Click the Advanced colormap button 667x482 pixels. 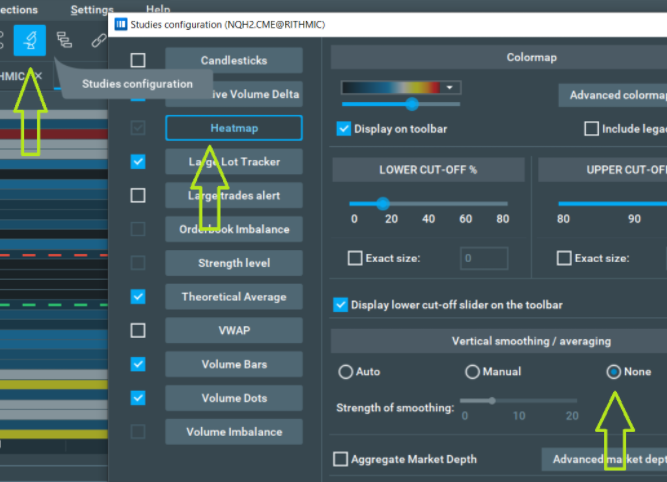tap(612, 95)
